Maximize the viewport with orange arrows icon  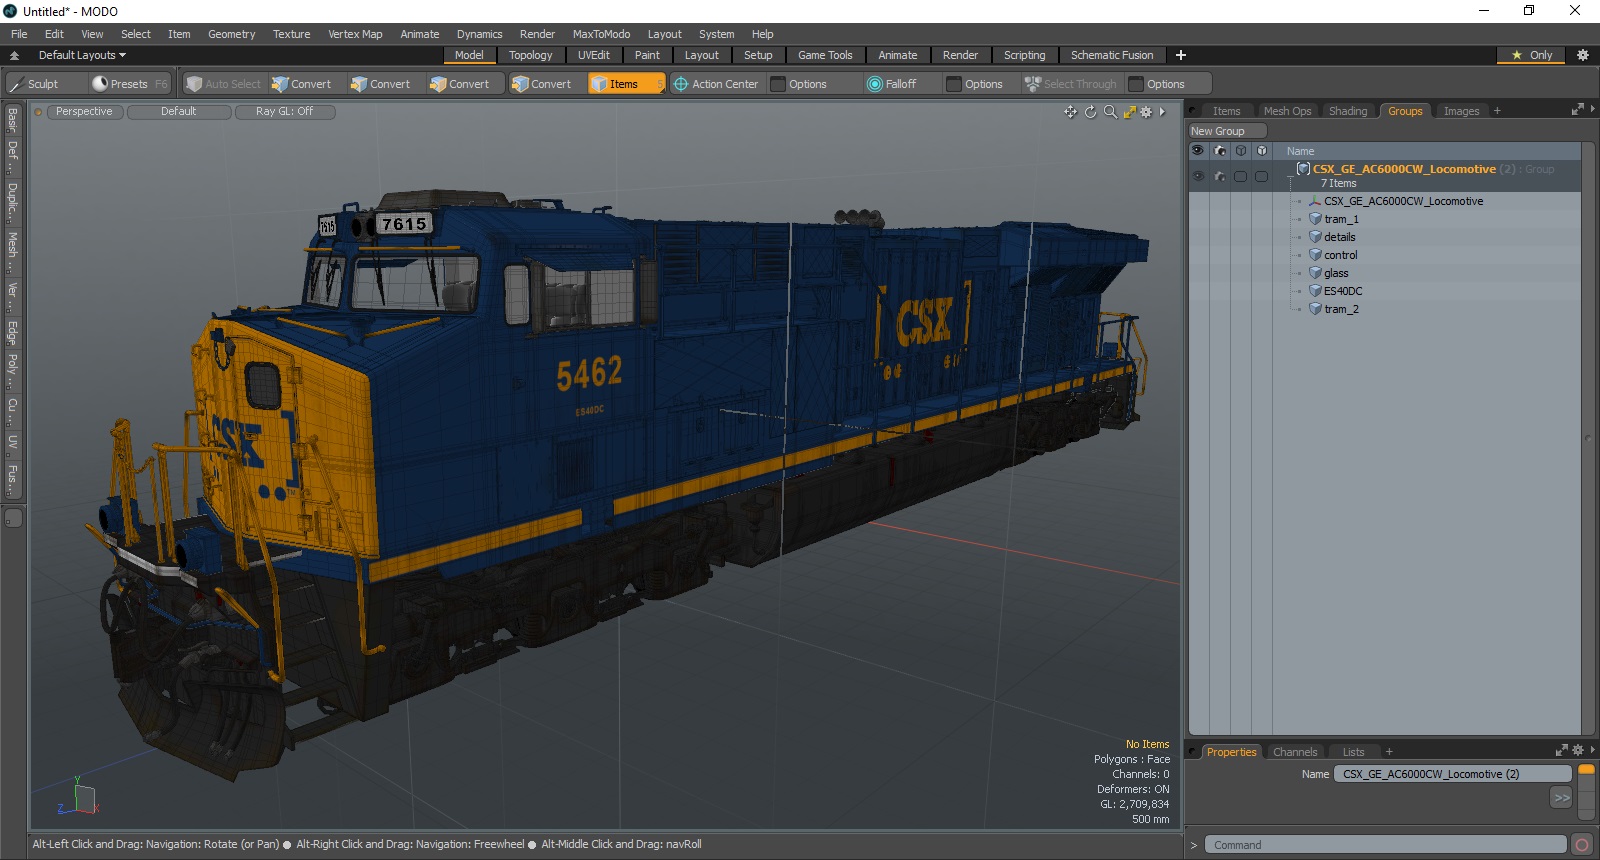(x=1129, y=112)
